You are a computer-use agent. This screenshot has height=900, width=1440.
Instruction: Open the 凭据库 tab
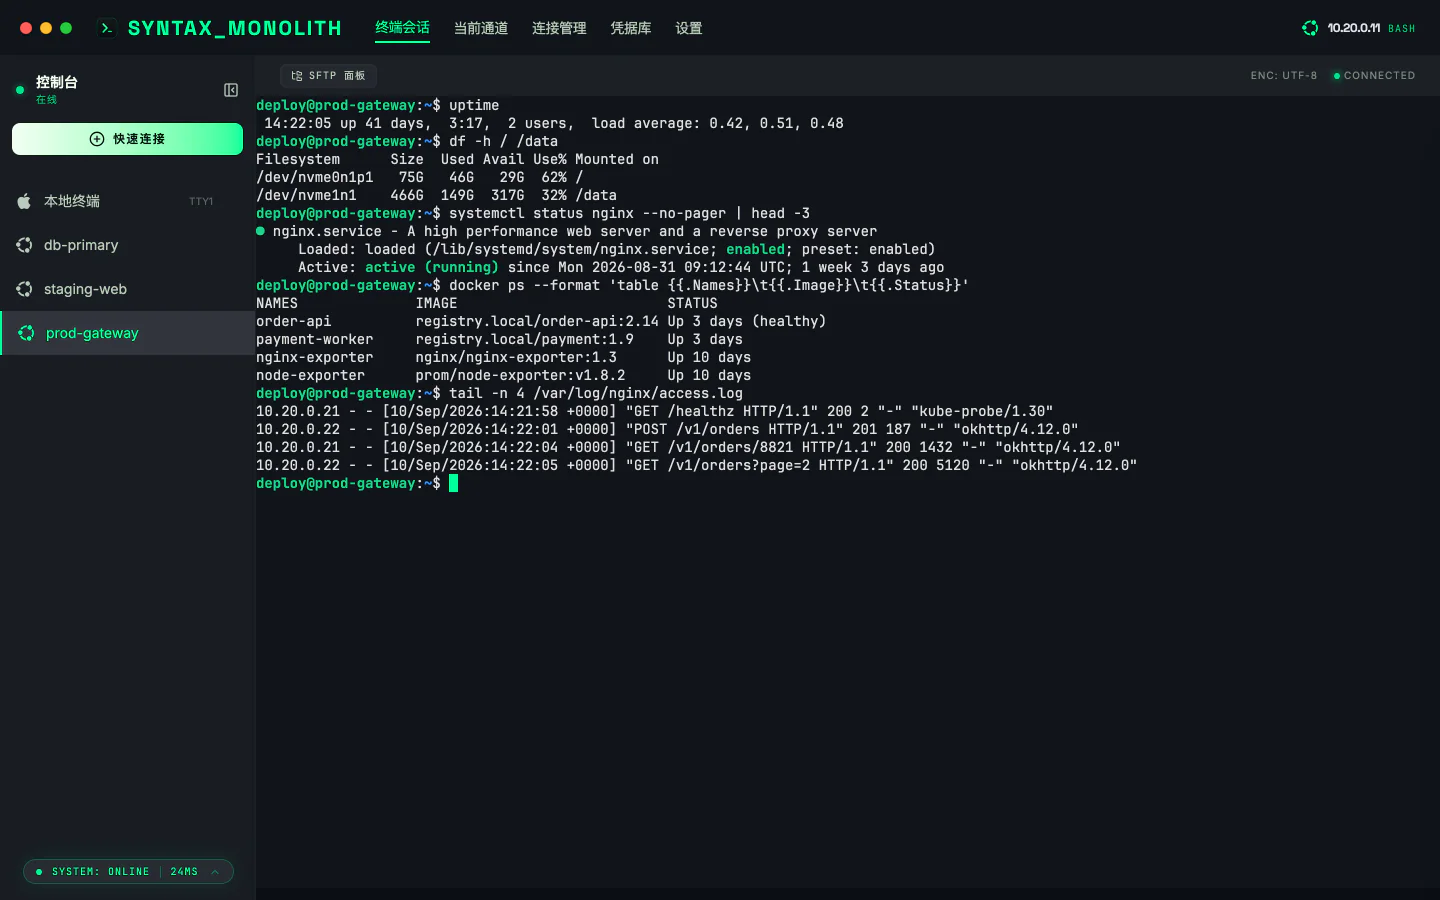(x=631, y=28)
